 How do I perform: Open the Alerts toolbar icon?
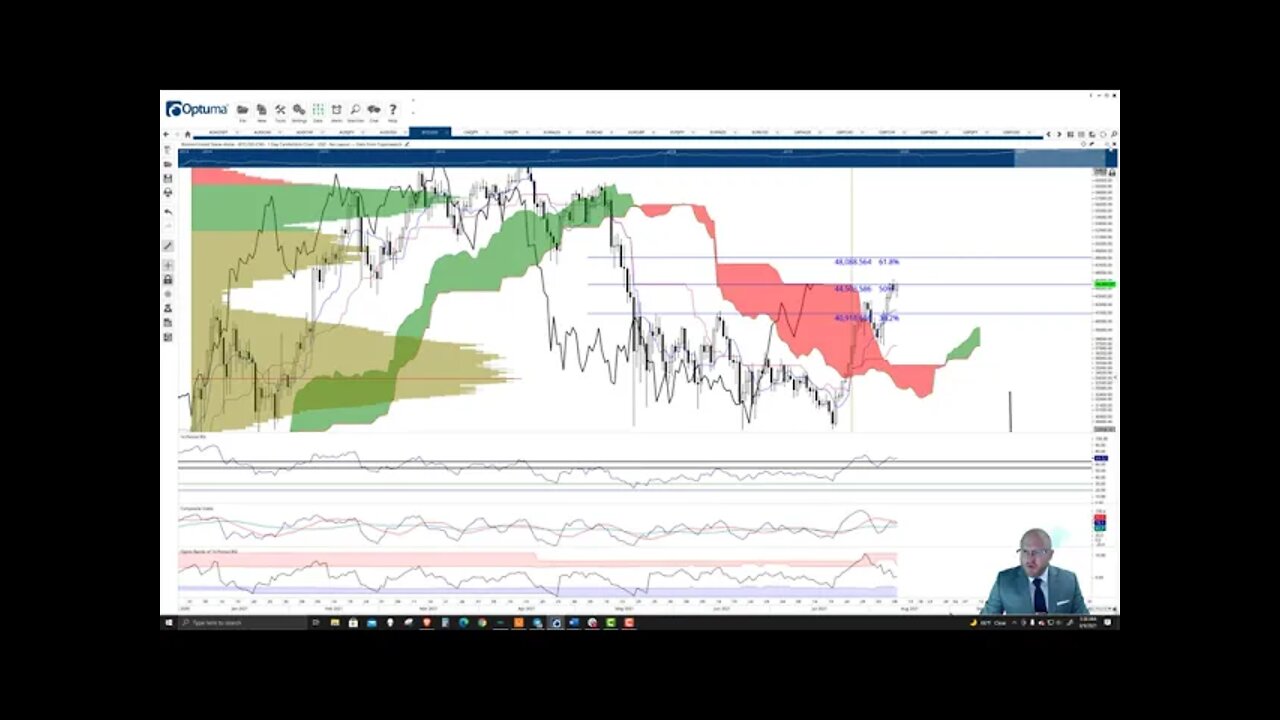coord(336,111)
